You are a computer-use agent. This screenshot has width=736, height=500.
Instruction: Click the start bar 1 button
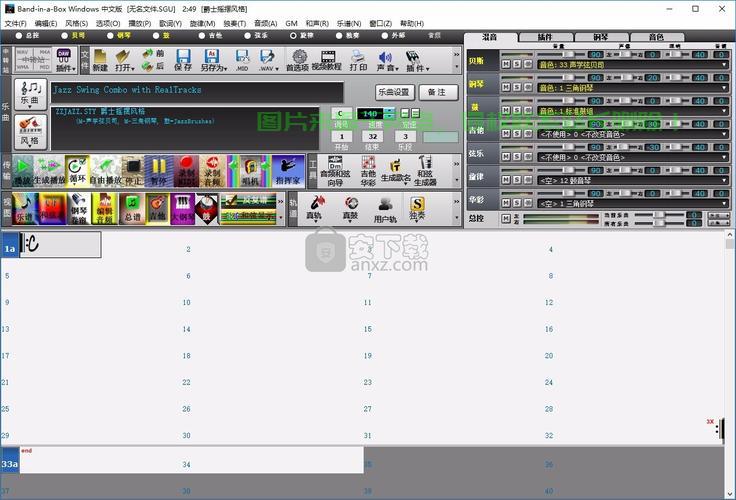(x=341, y=136)
